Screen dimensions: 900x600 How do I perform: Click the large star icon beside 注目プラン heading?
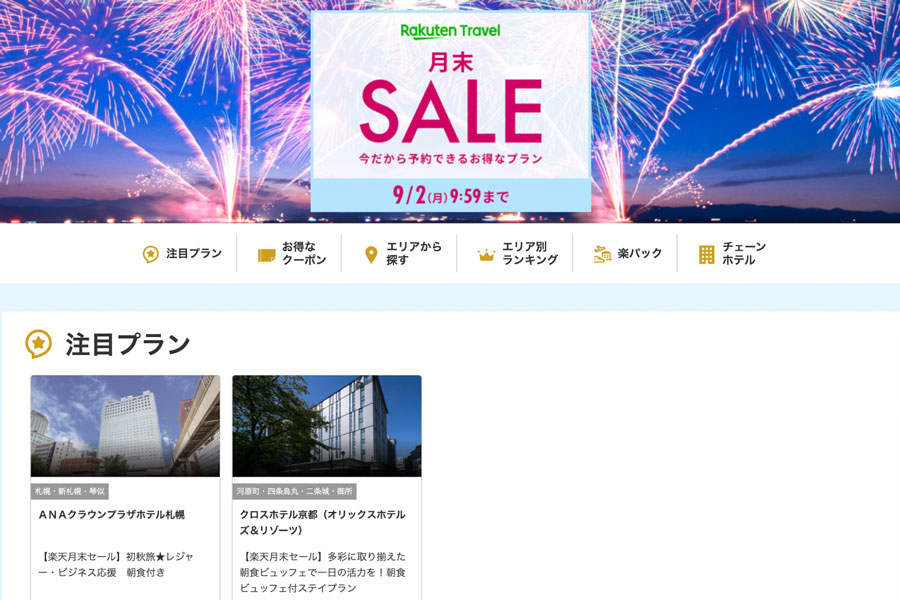38,344
